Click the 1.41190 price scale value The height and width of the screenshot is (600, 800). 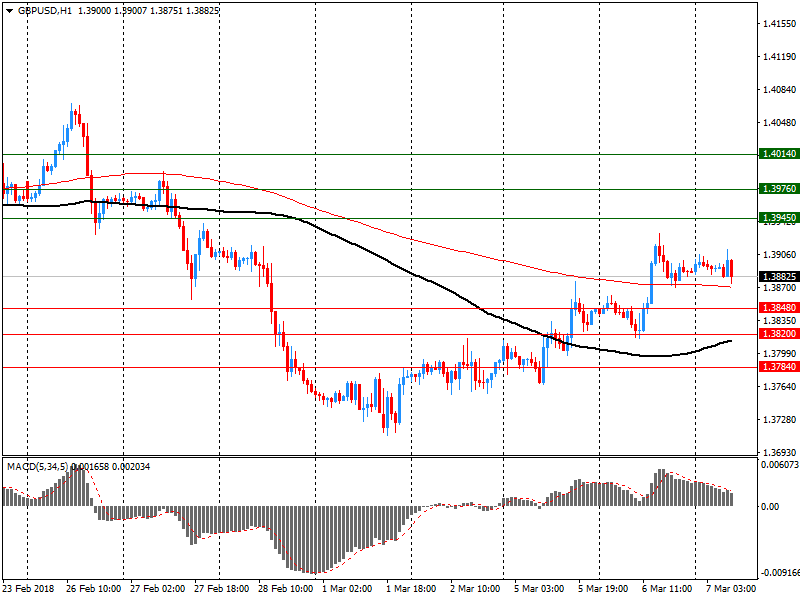tap(779, 57)
